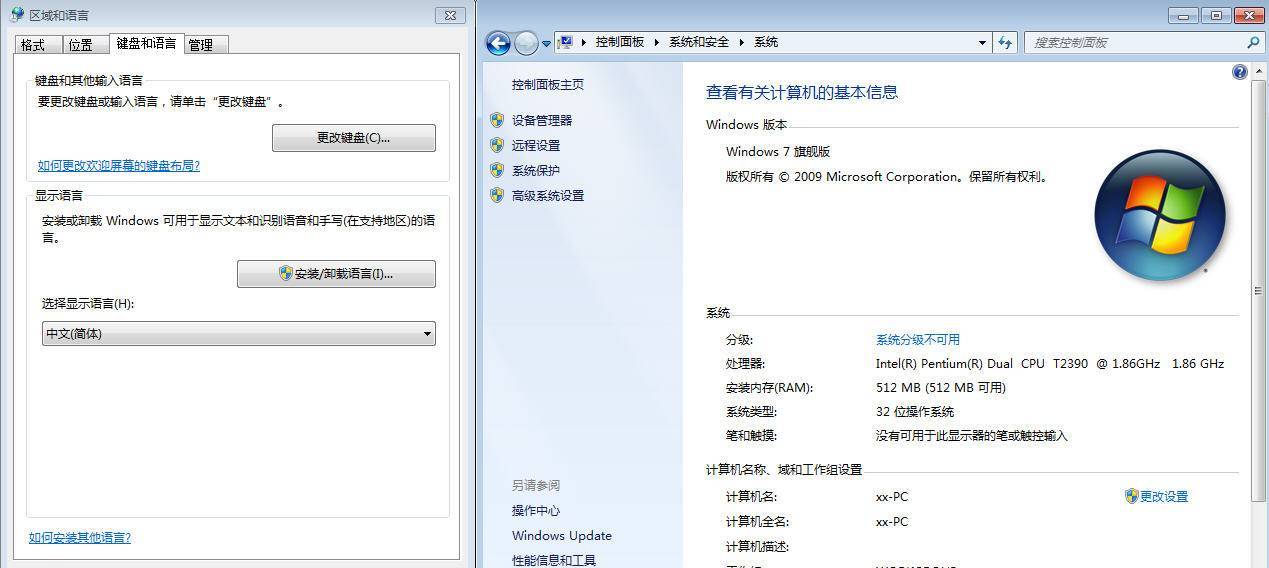
Task: Minimize the System window
Action: coord(1184,15)
